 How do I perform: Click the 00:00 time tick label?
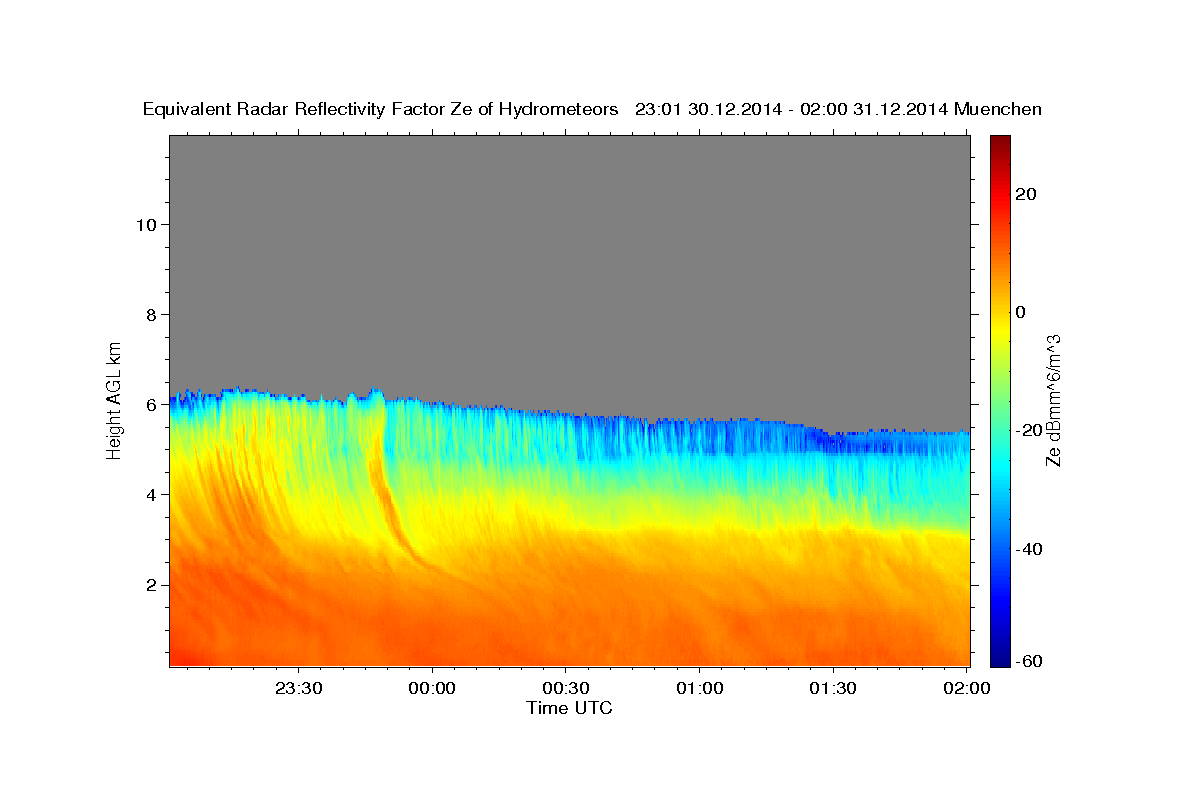[x=433, y=689]
